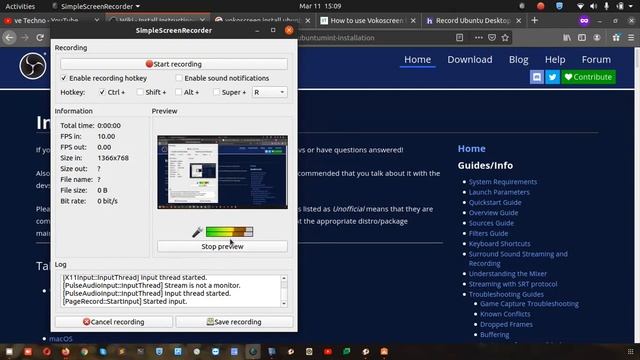Toggle Firefox reader view icon

(x=460, y=38)
